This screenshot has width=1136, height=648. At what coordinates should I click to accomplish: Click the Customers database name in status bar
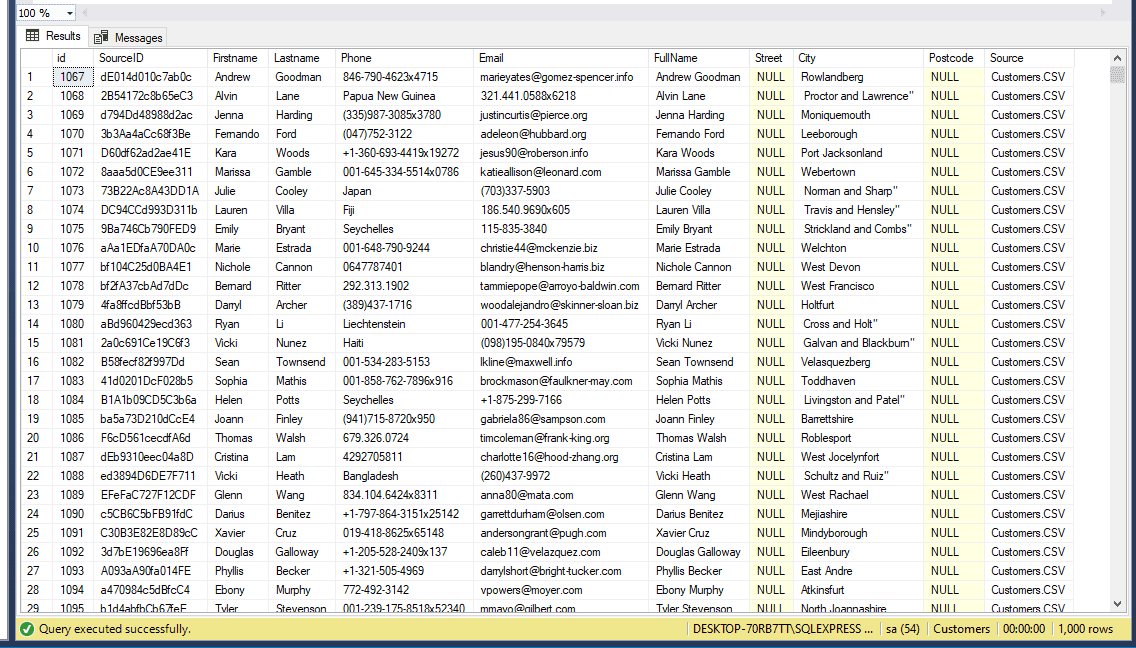pyautogui.click(x=961, y=629)
